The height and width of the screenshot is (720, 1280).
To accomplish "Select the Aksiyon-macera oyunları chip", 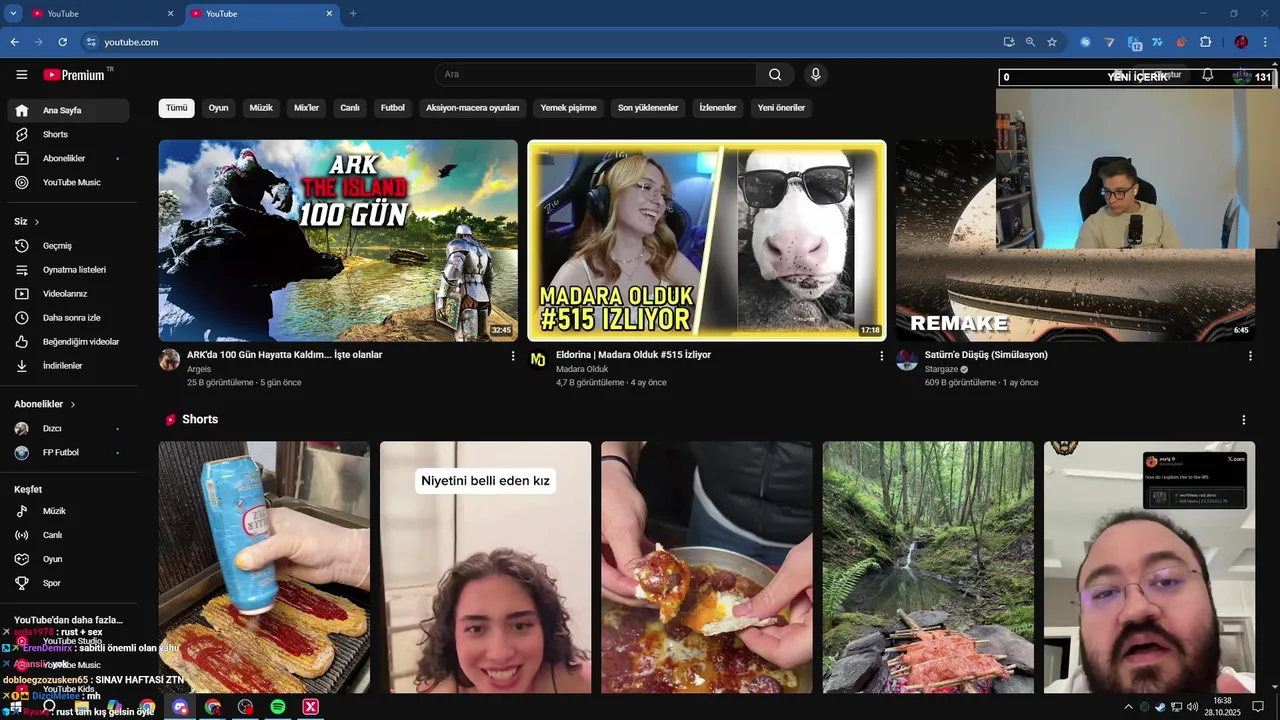I will pos(473,108).
